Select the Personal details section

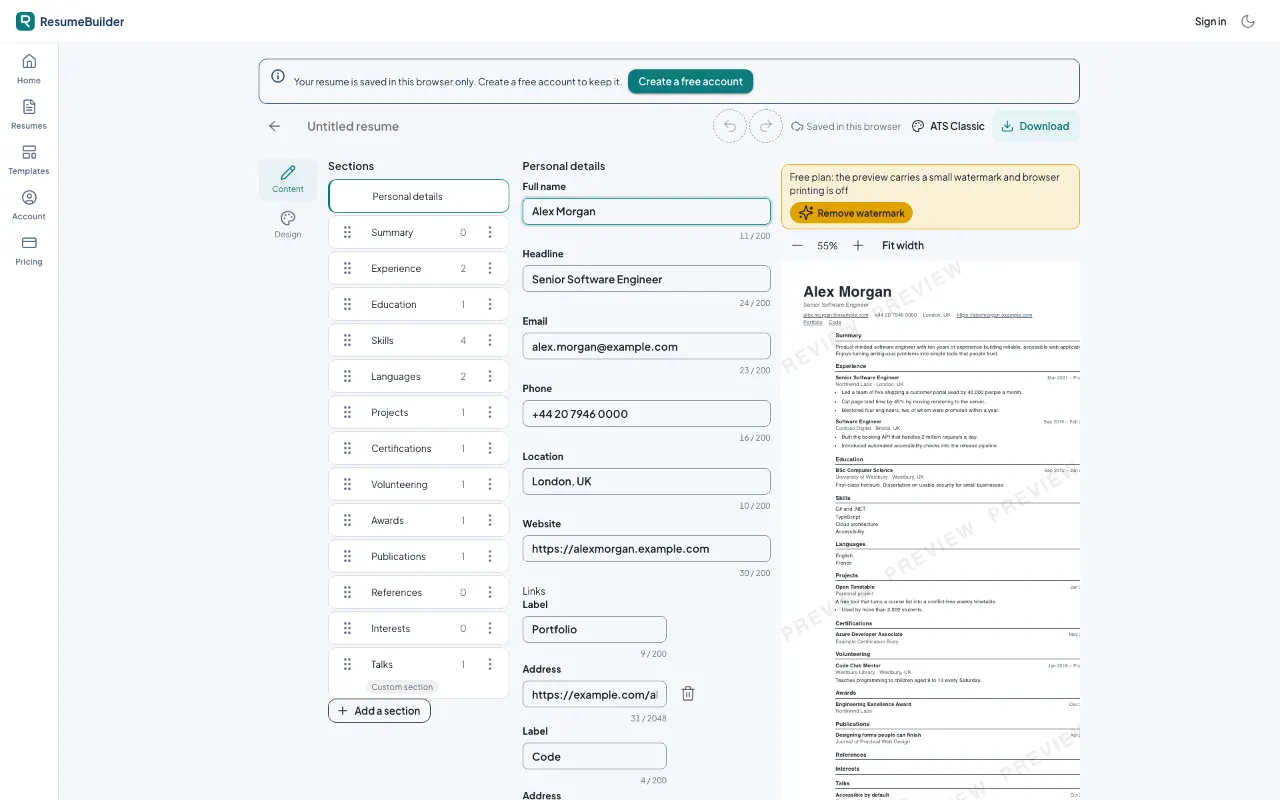click(418, 196)
